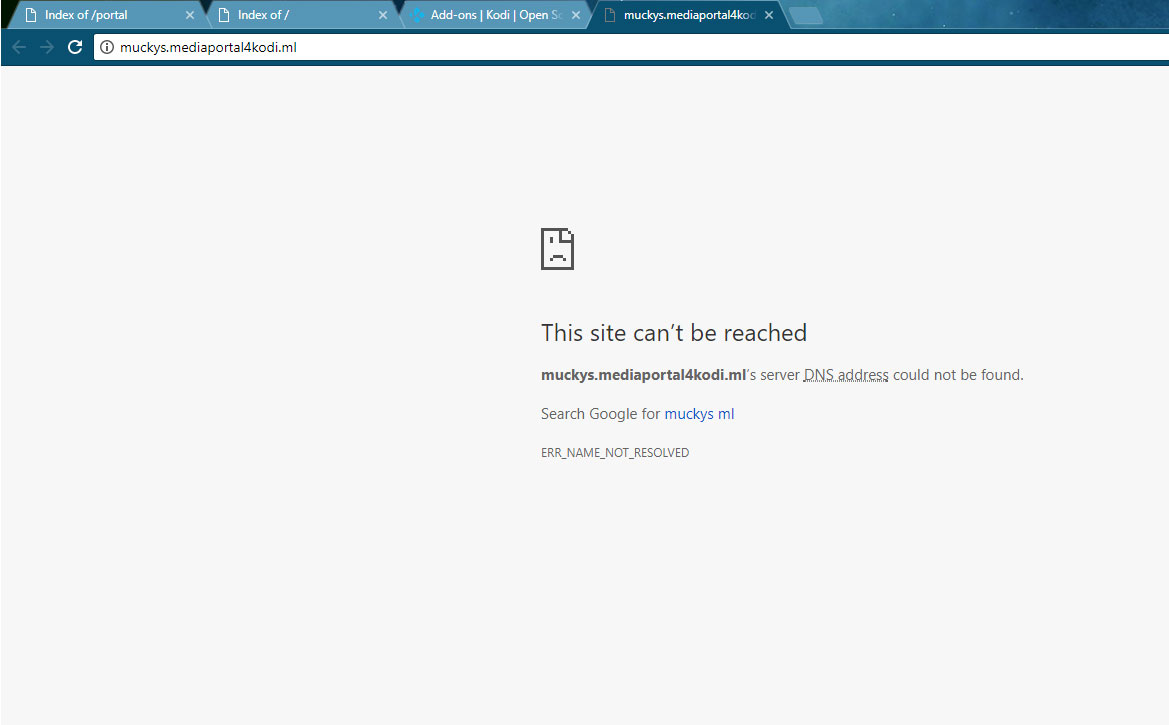This screenshot has width=1169, height=725.
Task: Click the DNS address underlined text
Action: 846,375
